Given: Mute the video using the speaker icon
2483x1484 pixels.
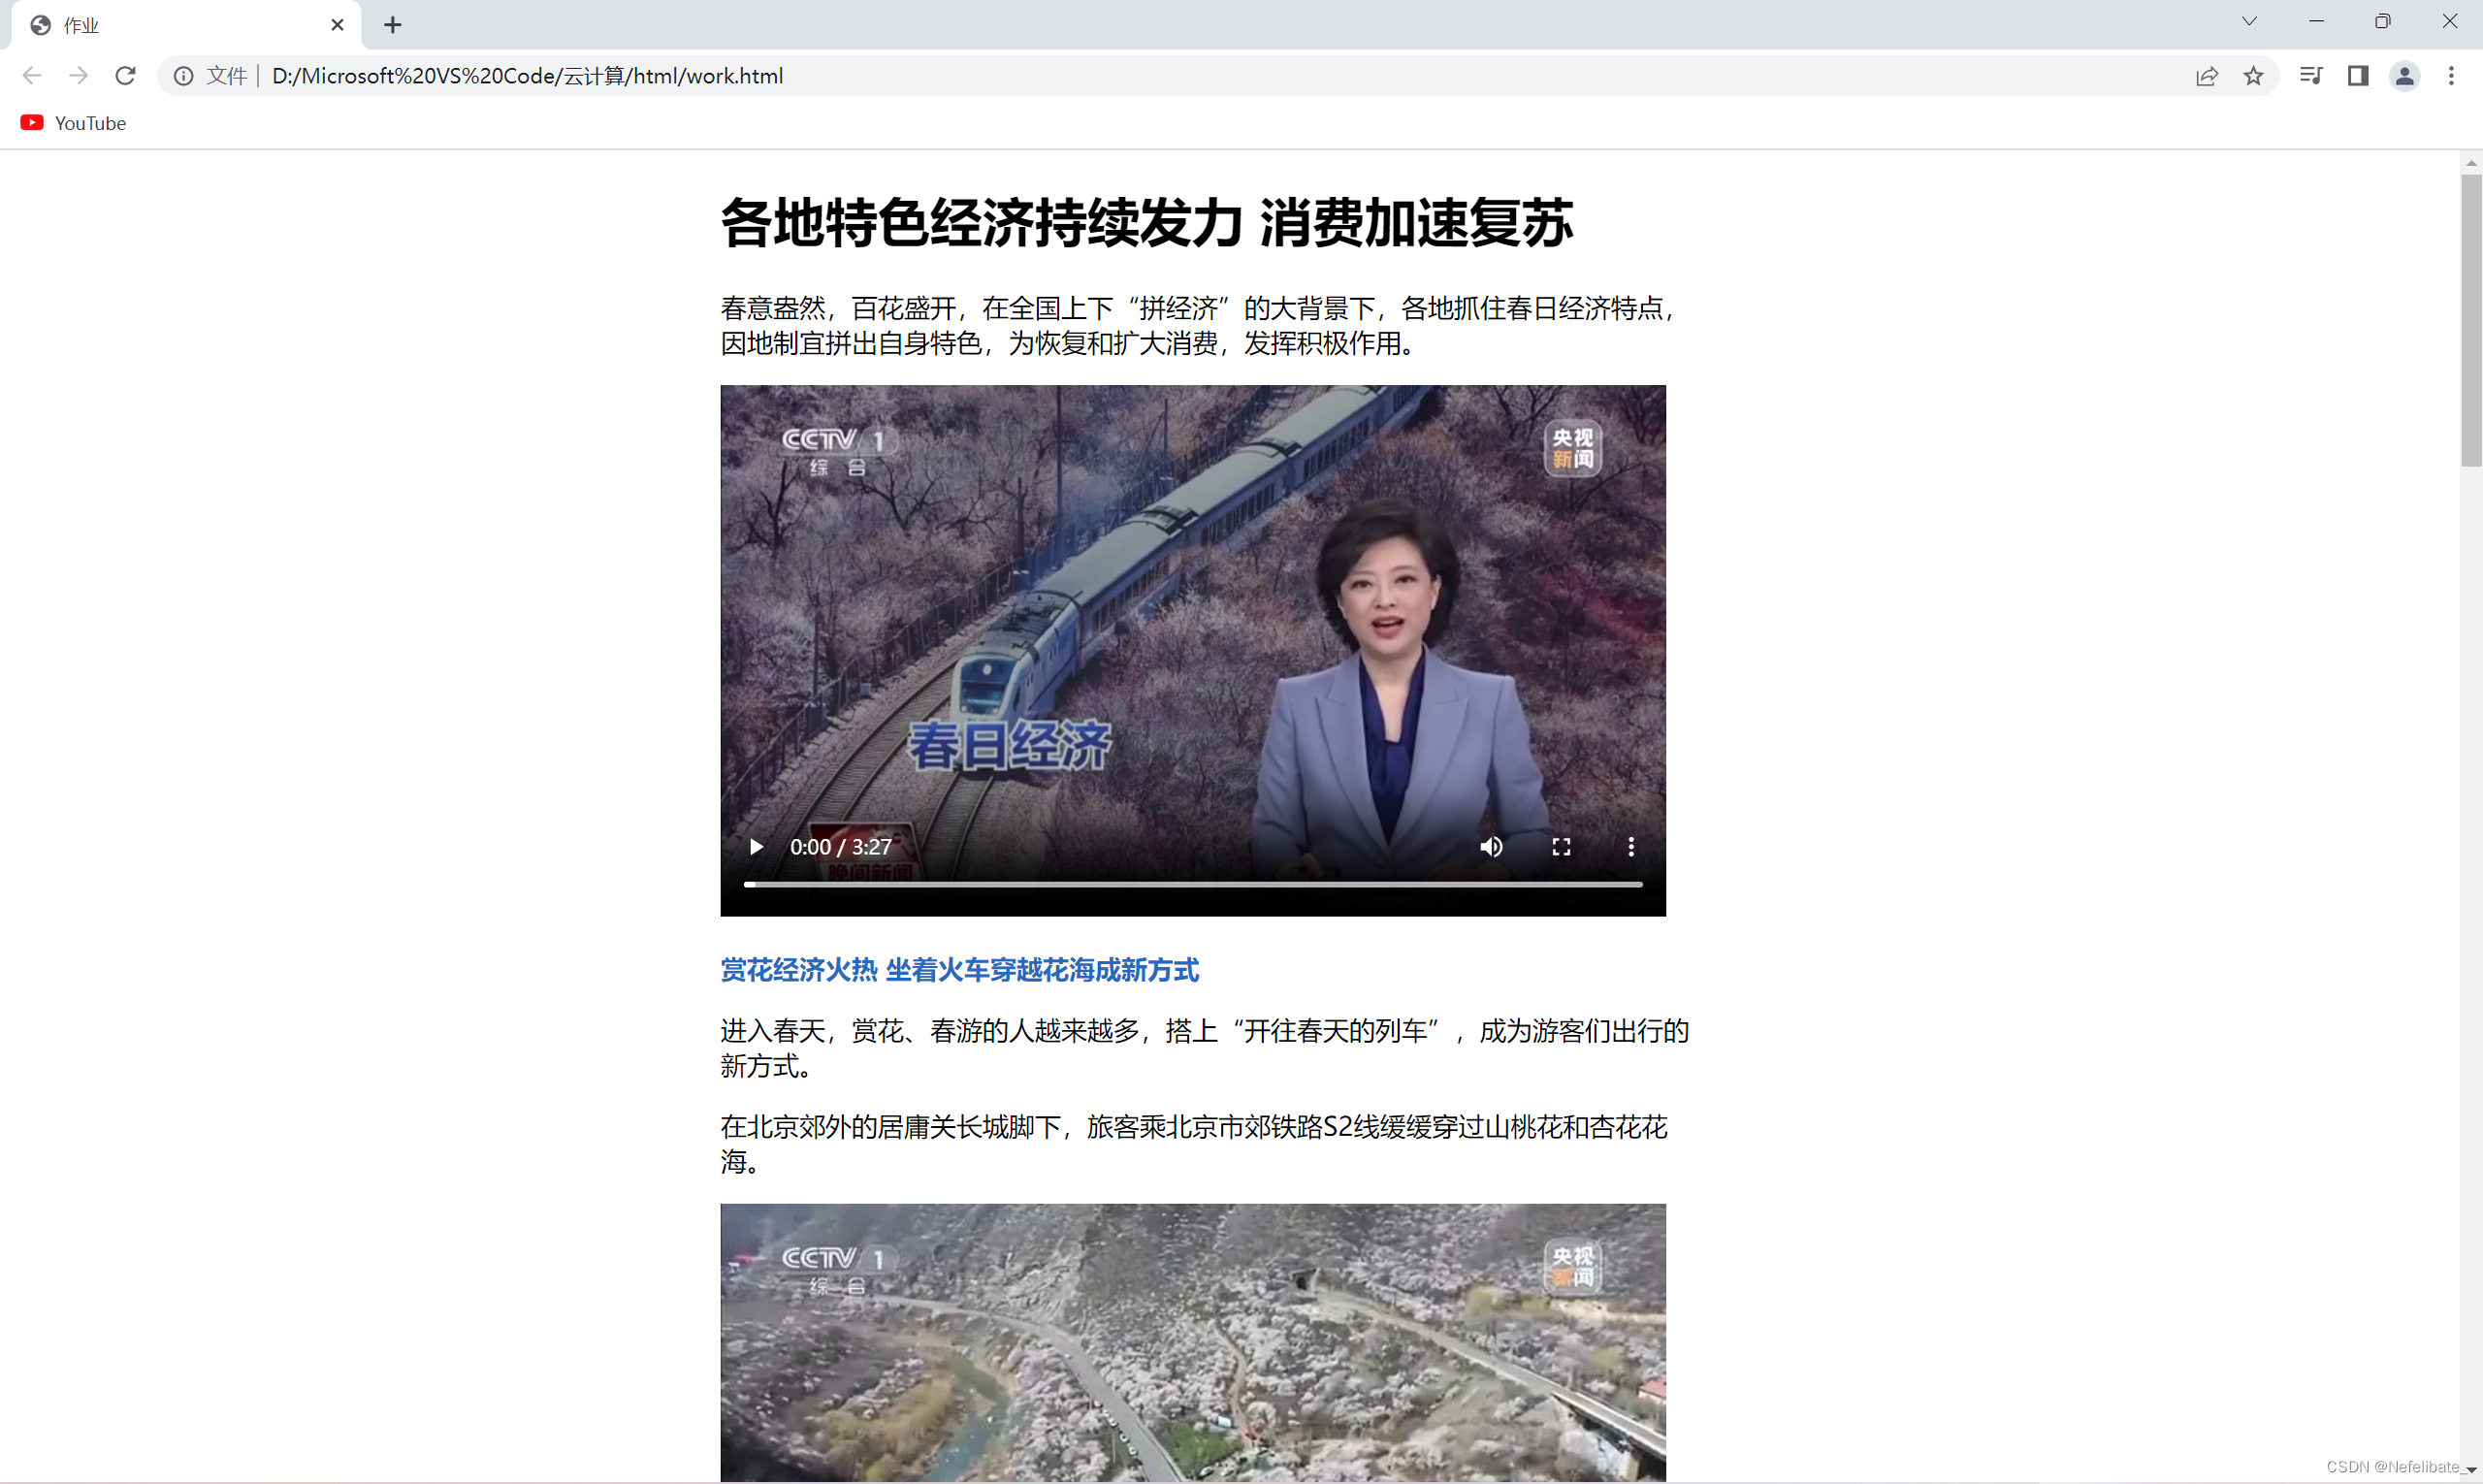Looking at the screenshot, I should coord(1491,847).
